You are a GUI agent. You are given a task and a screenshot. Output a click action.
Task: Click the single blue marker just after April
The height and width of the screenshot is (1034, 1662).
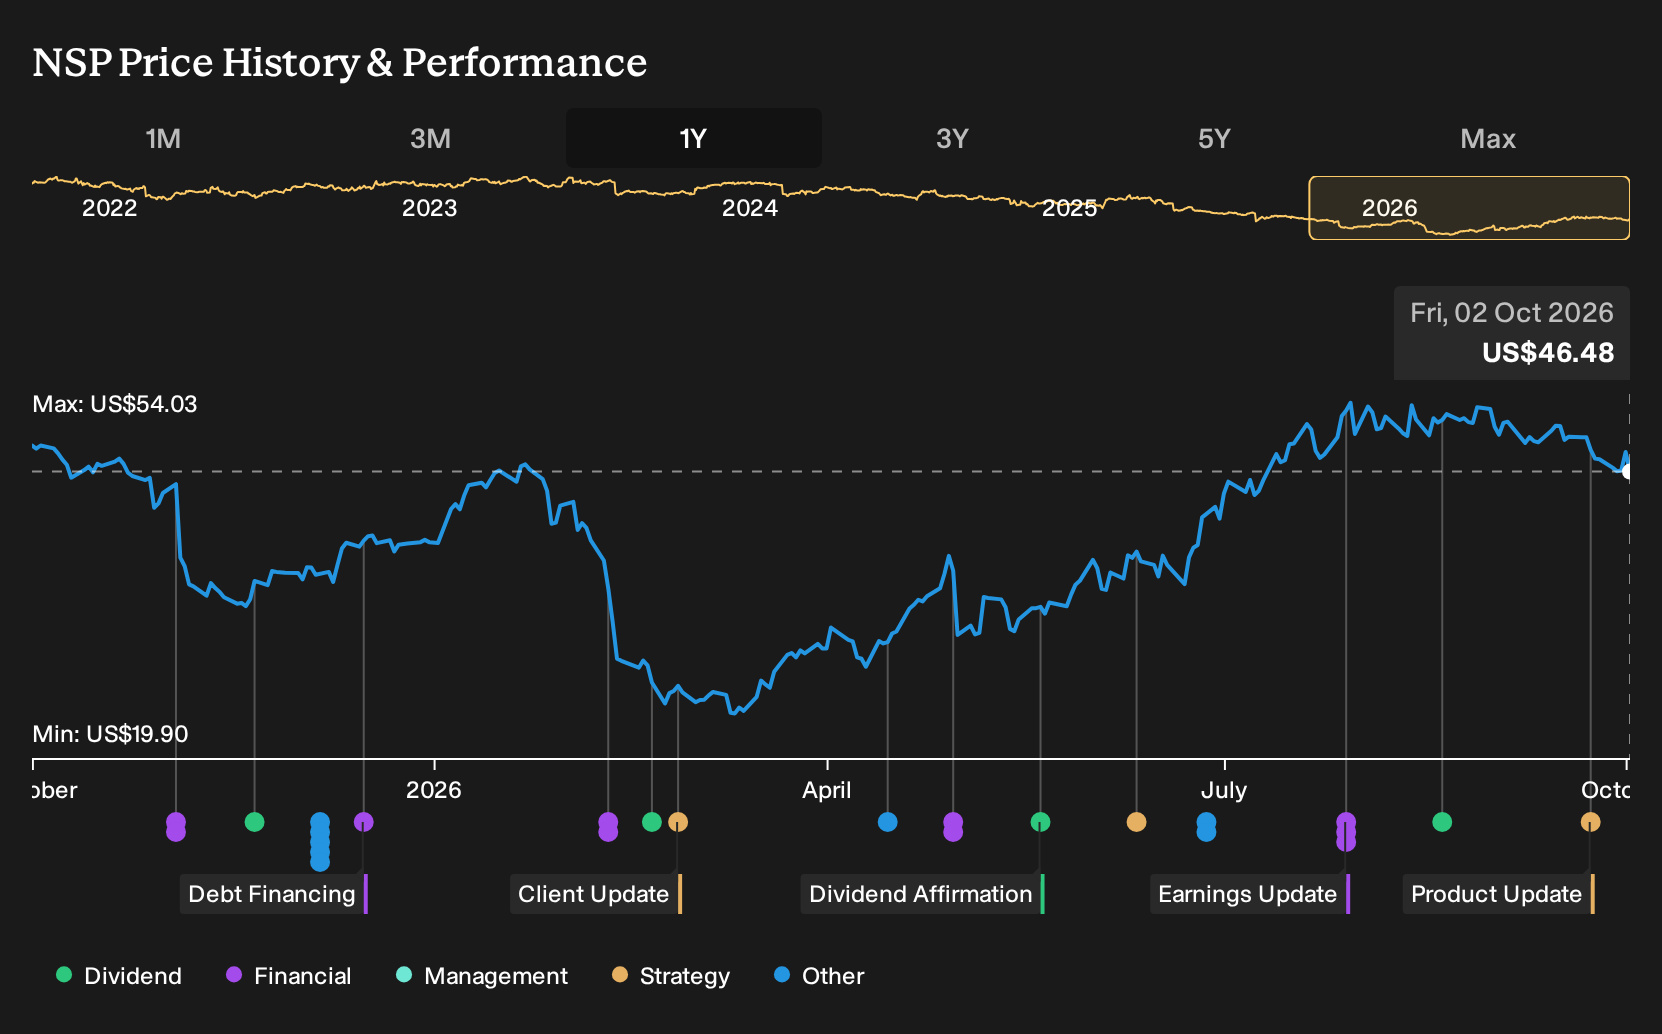pyautogui.click(x=887, y=822)
